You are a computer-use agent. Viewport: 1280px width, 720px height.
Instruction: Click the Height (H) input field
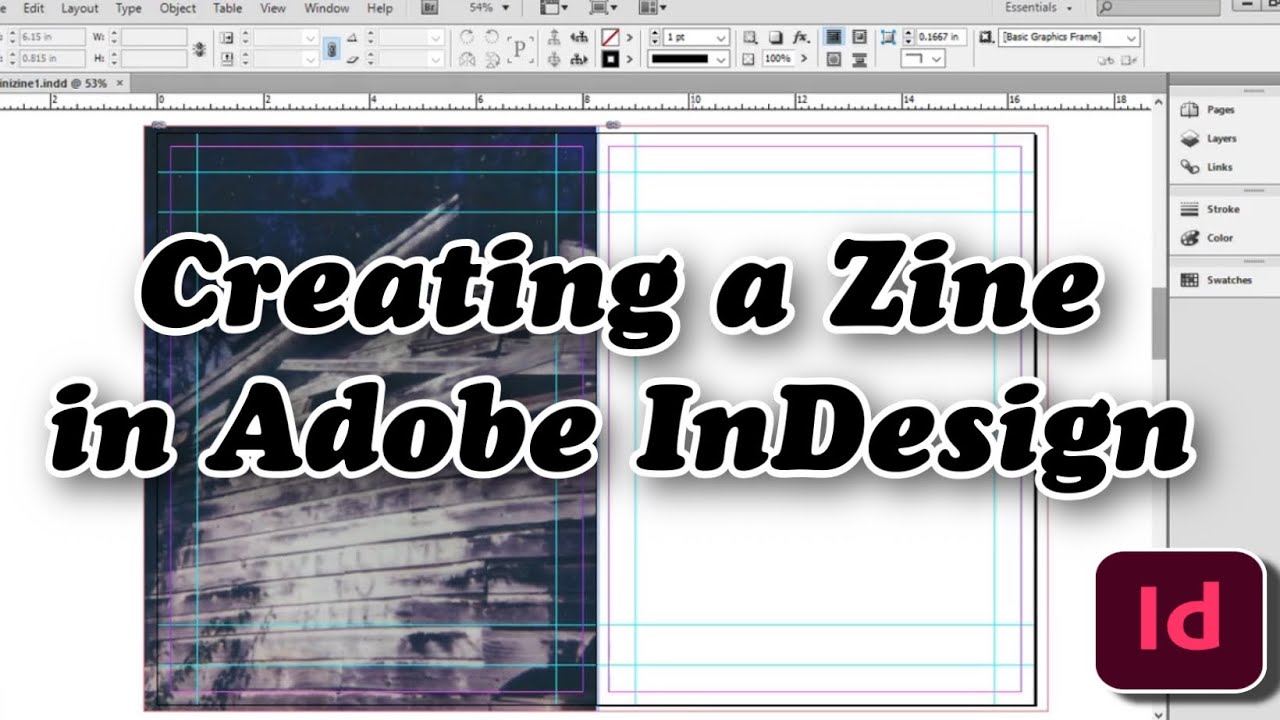tap(155, 59)
